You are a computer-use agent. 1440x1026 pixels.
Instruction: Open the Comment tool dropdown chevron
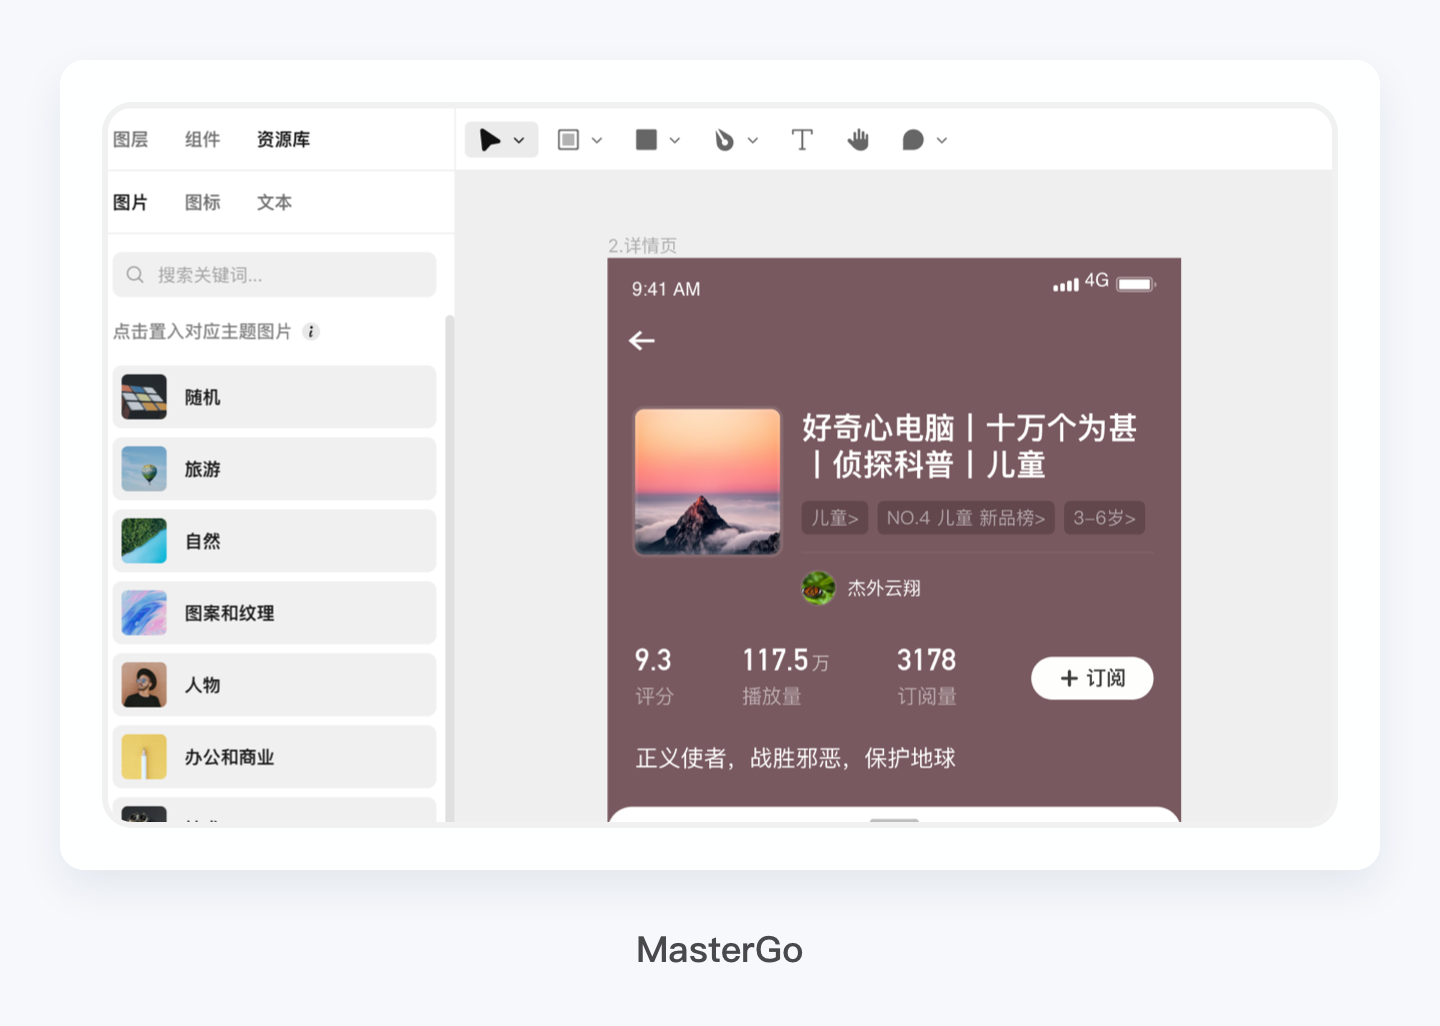pos(940,140)
